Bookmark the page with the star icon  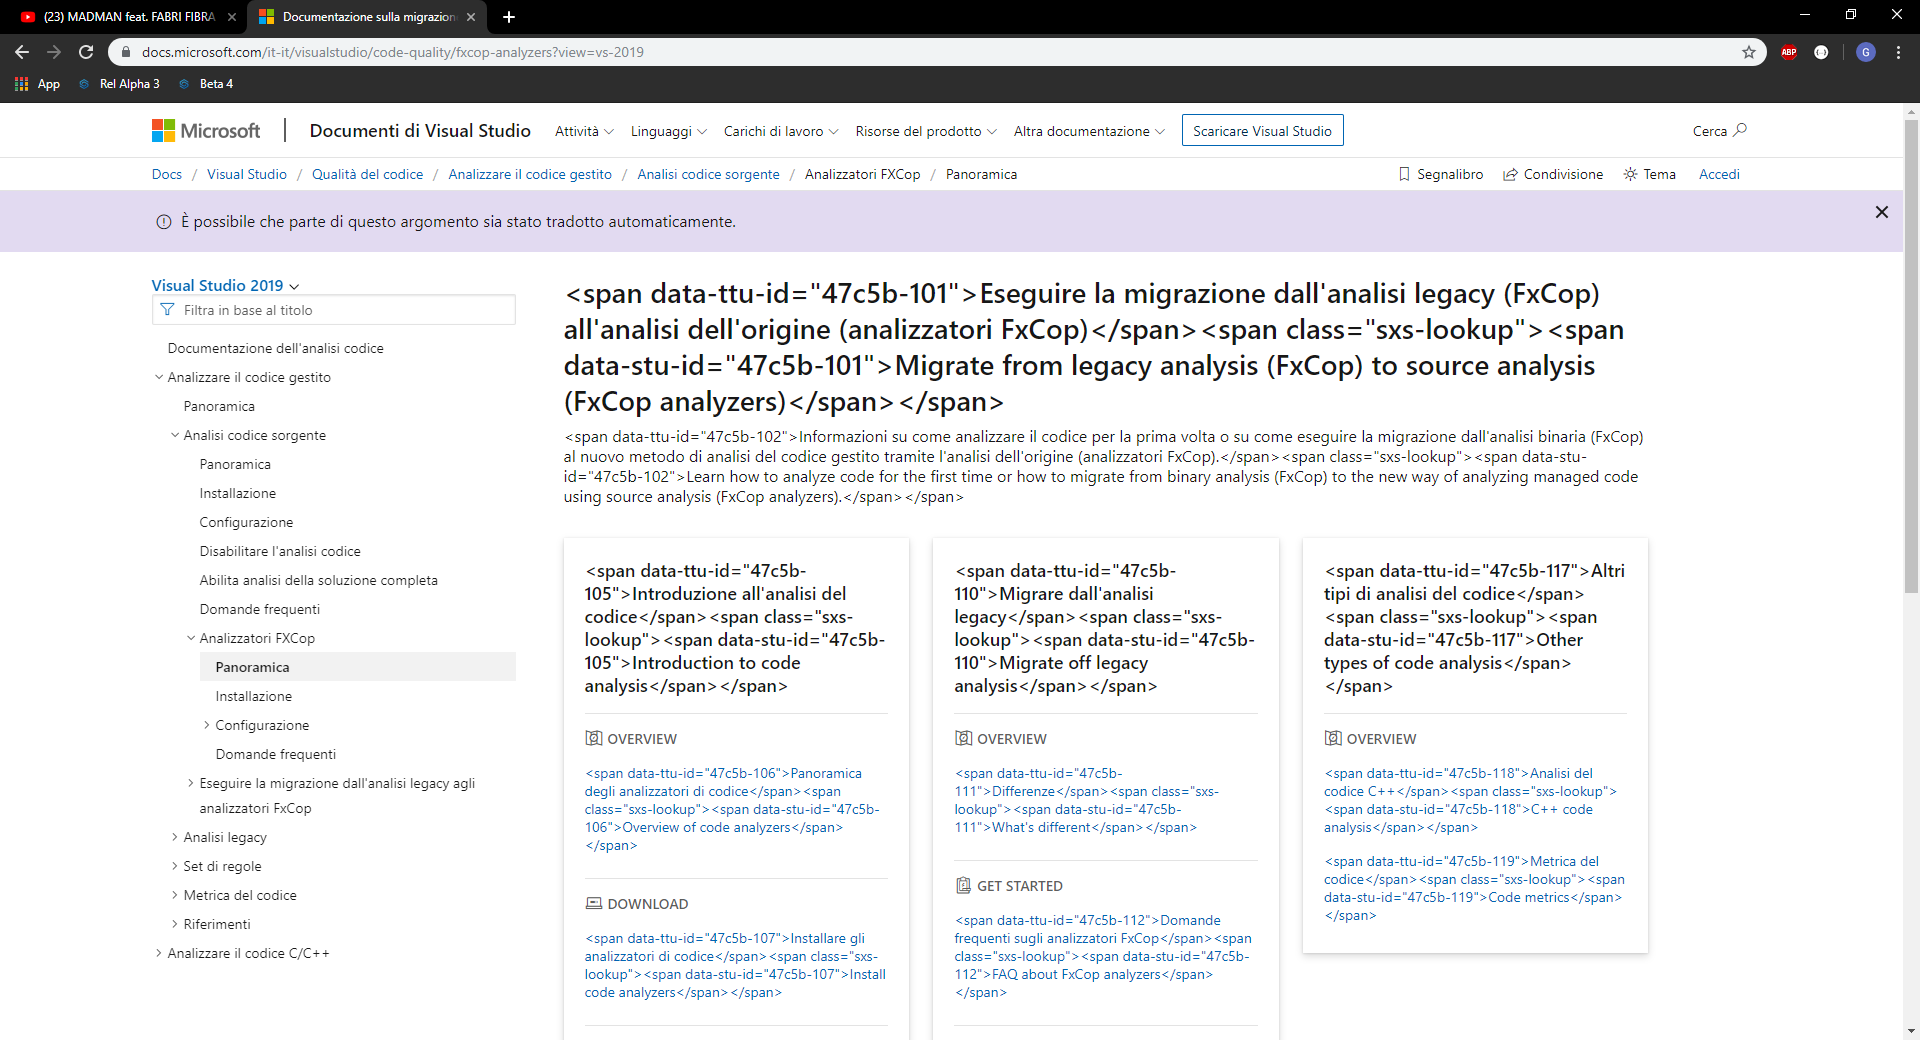[x=1748, y=51]
